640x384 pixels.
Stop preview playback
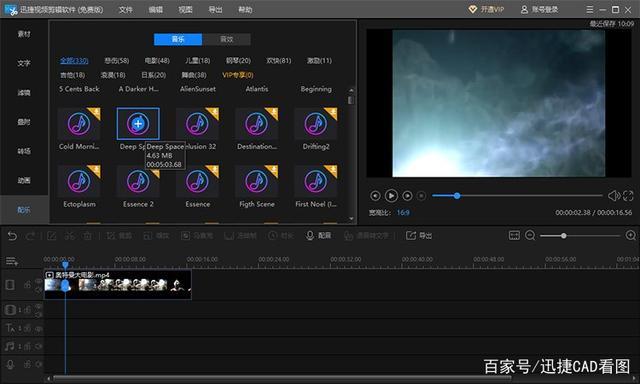(x=422, y=196)
